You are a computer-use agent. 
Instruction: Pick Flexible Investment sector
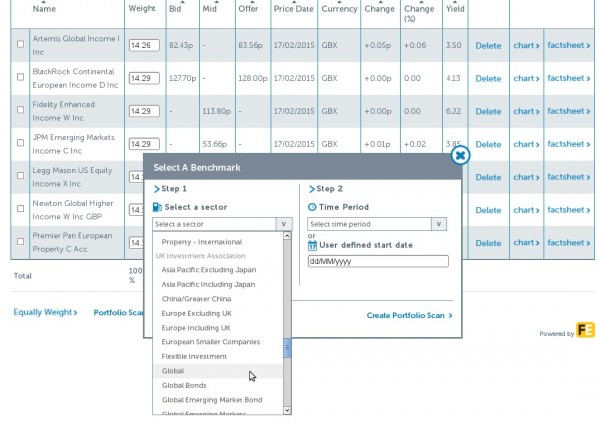coord(194,356)
